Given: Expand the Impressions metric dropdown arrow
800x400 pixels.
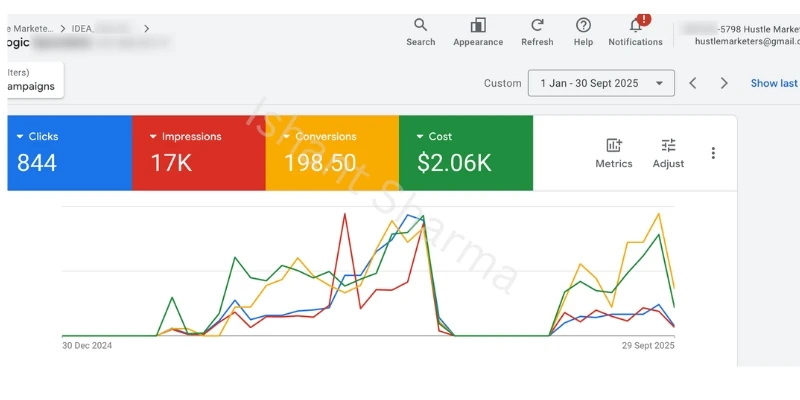Looking at the screenshot, I should click(x=153, y=137).
